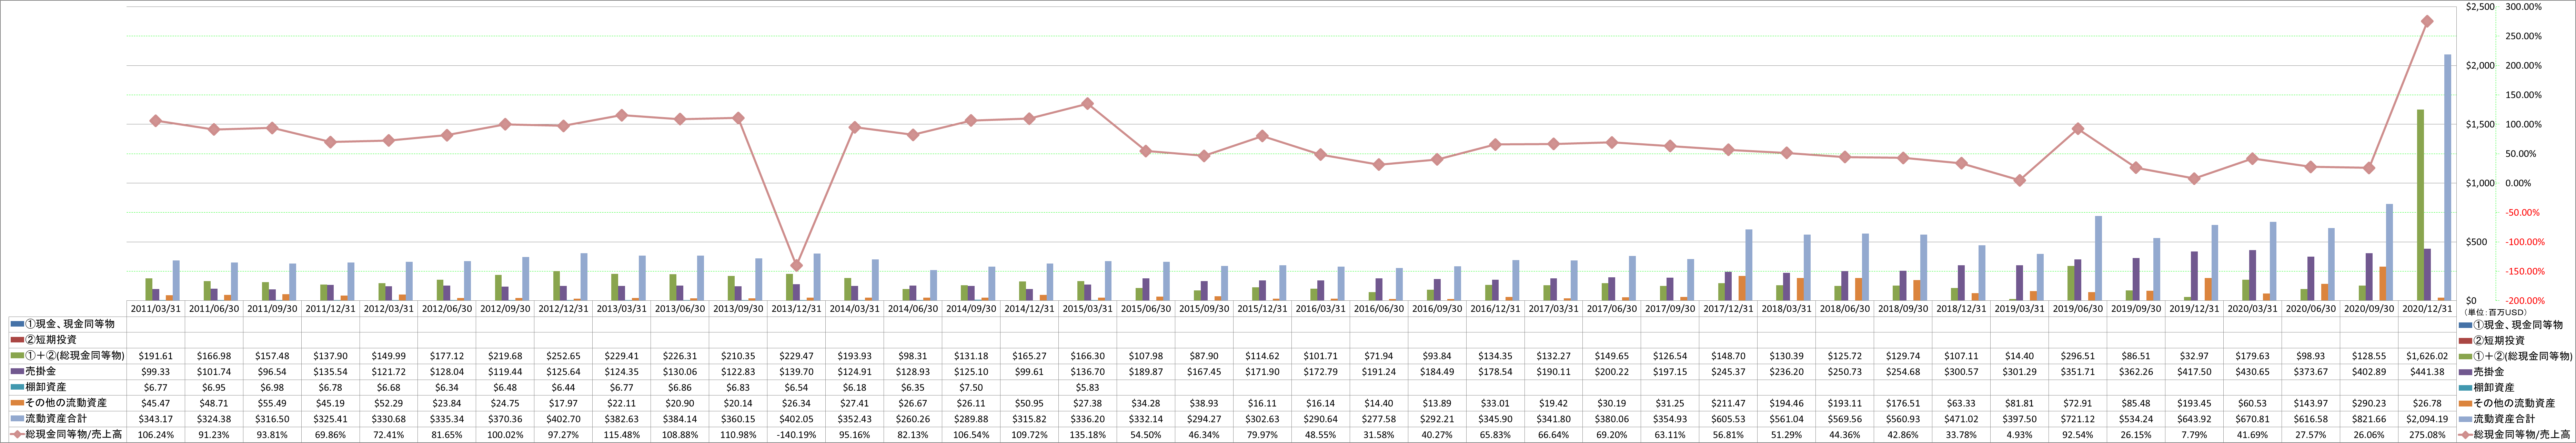The image size is (2576, 443).
Task: Click the 2018/09/30 date header
Action: click(1903, 309)
